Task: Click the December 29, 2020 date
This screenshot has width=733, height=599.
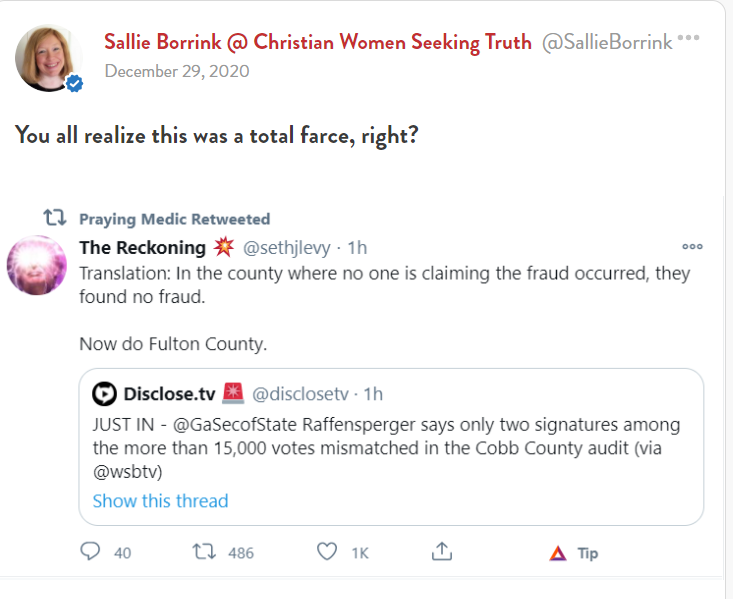Action: 177,71
